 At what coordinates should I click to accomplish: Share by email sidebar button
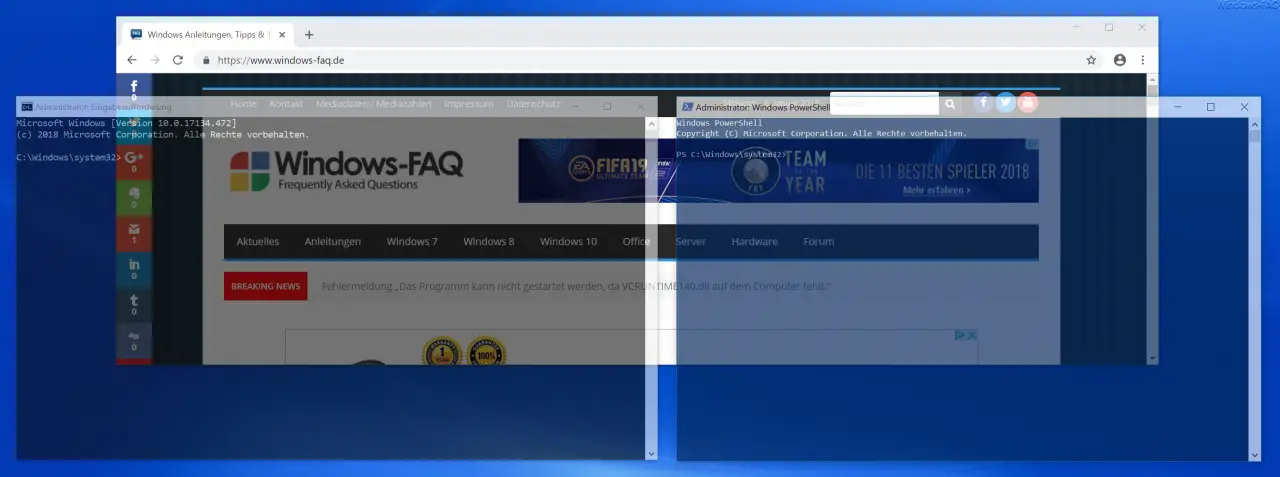pos(134,233)
